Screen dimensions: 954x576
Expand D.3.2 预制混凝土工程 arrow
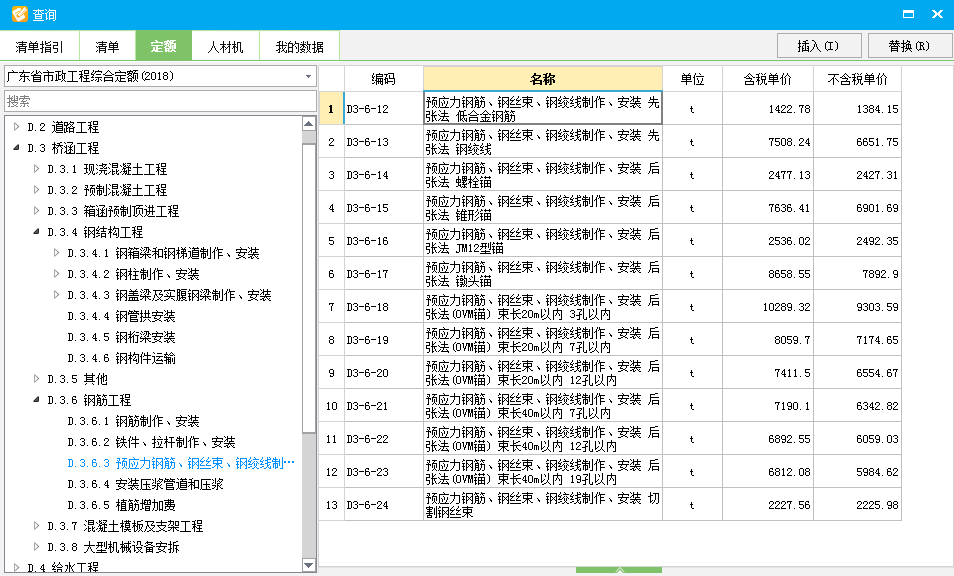pyautogui.click(x=37, y=190)
